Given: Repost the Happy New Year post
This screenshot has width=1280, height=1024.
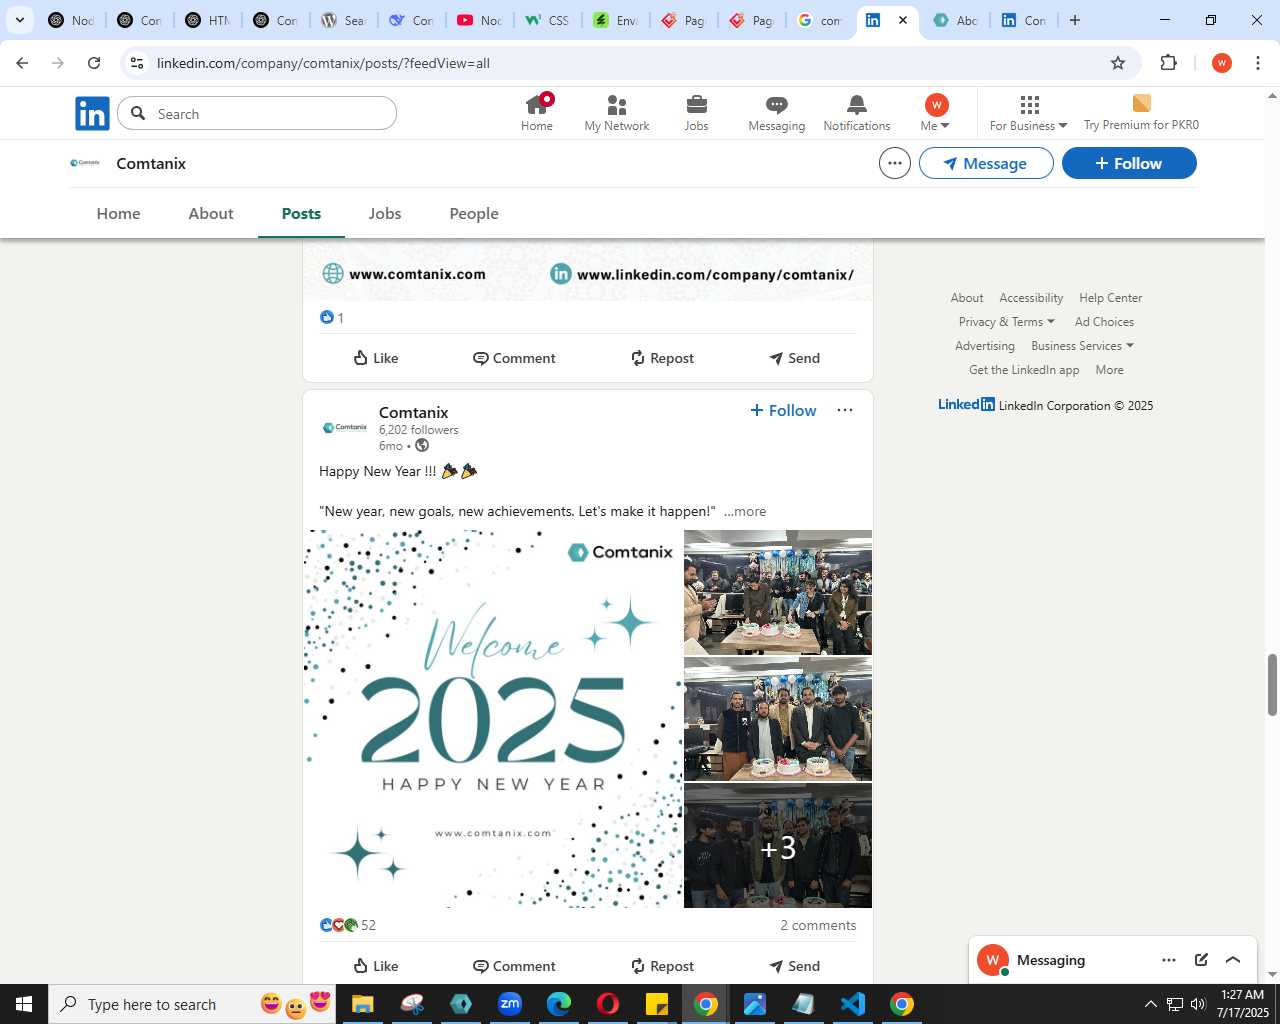Looking at the screenshot, I should click(662, 966).
